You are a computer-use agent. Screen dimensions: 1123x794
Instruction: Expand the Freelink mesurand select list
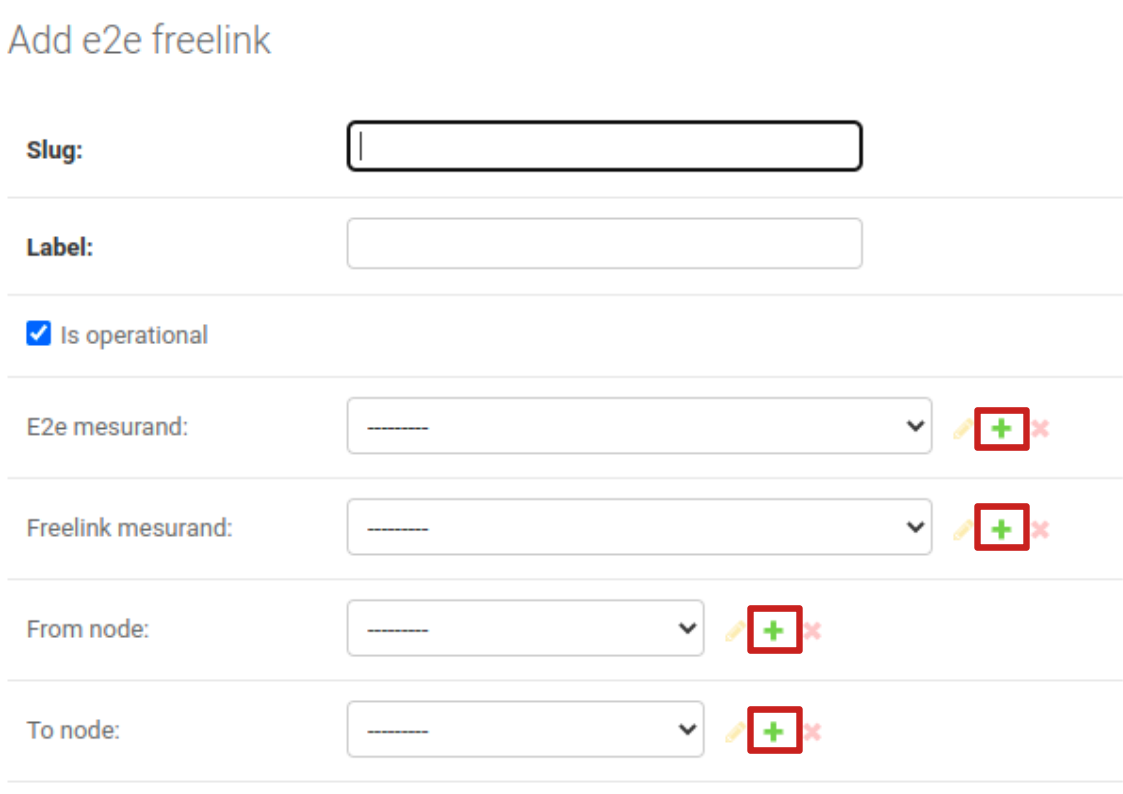tap(639, 527)
